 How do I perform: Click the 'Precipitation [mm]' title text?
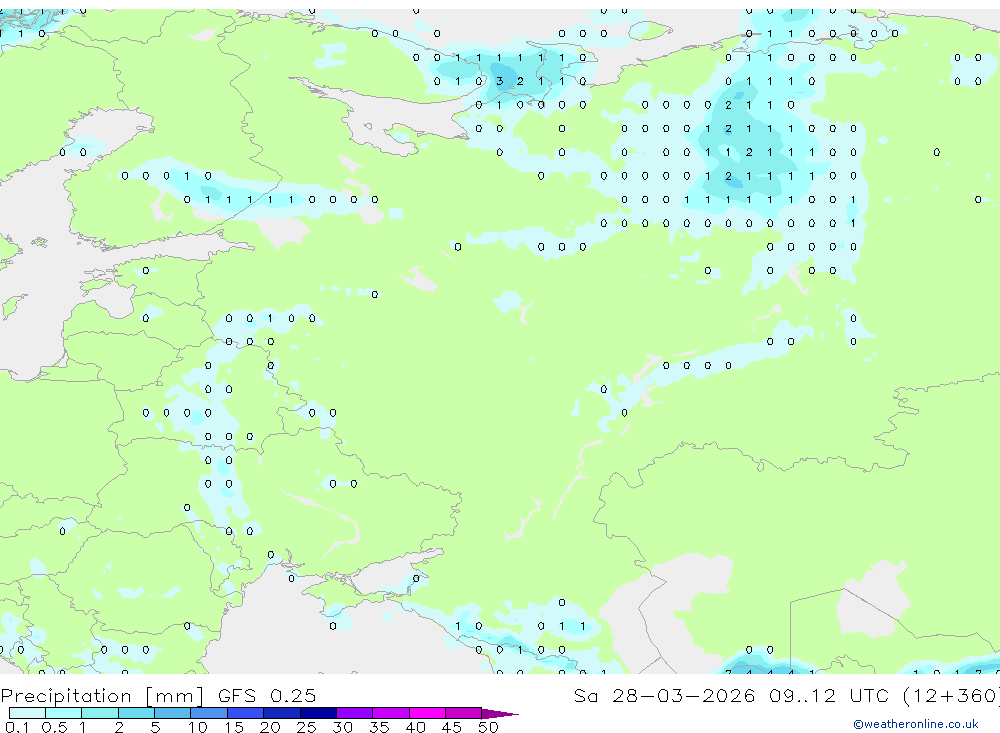point(102,695)
